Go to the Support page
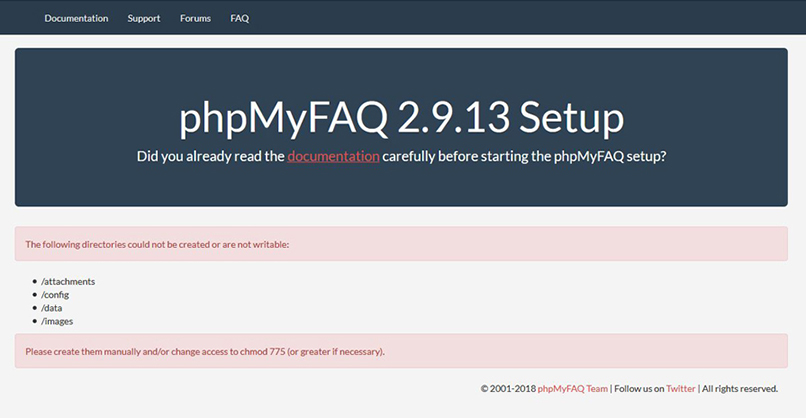This screenshot has width=806, height=418. (x=144, y=18)
